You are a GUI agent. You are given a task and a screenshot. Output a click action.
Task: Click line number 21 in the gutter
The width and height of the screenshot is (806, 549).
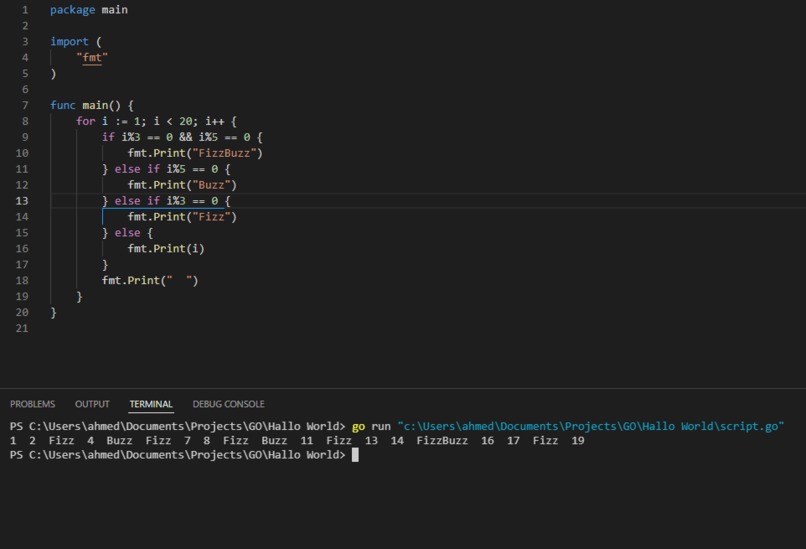[22, 328]
